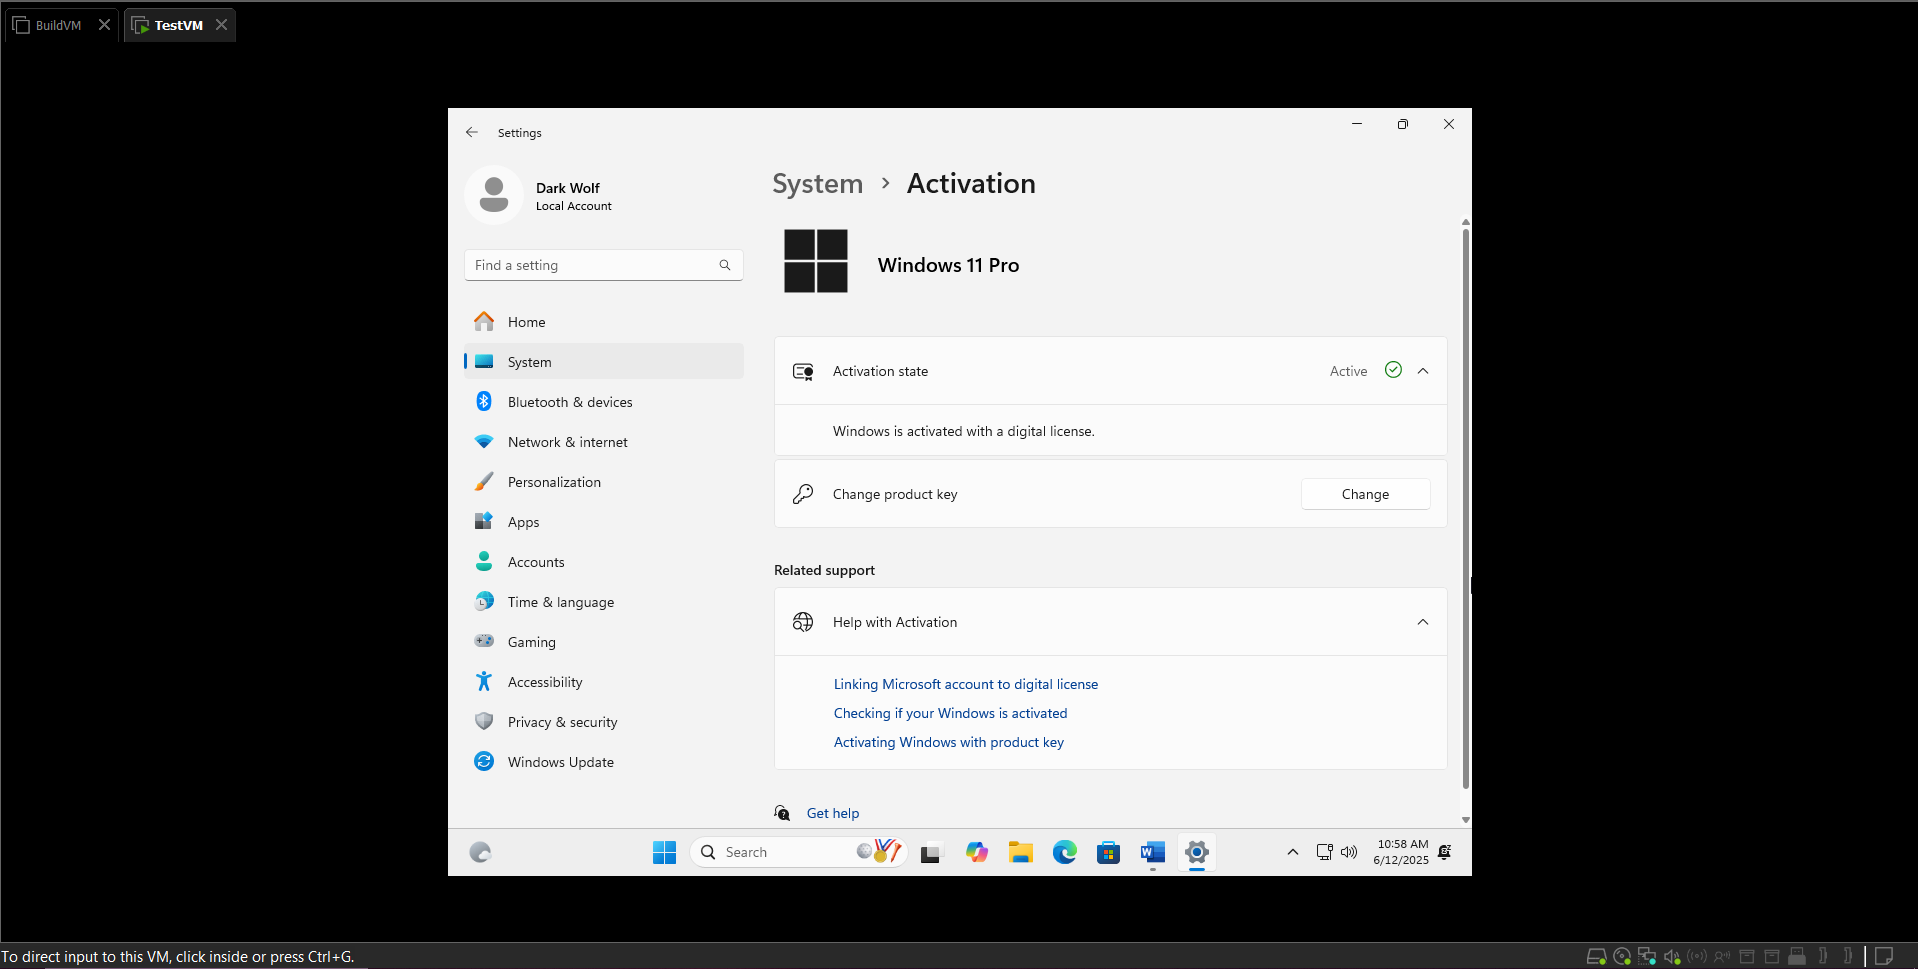Click the volume icon in the system tray

point(1349,852)
